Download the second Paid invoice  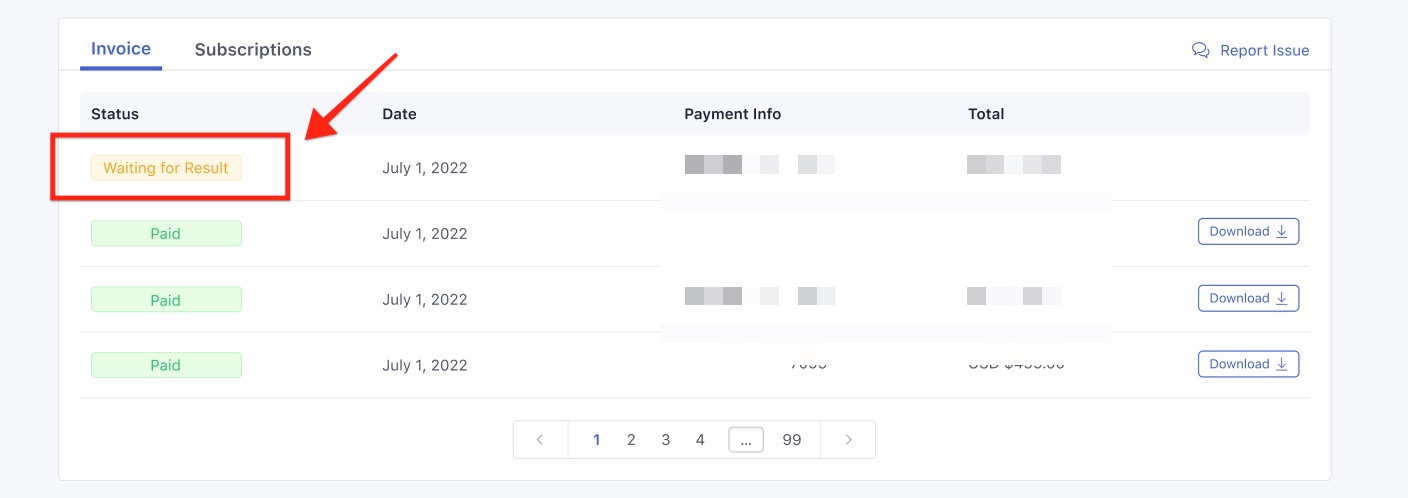[x=1248, y=298]
